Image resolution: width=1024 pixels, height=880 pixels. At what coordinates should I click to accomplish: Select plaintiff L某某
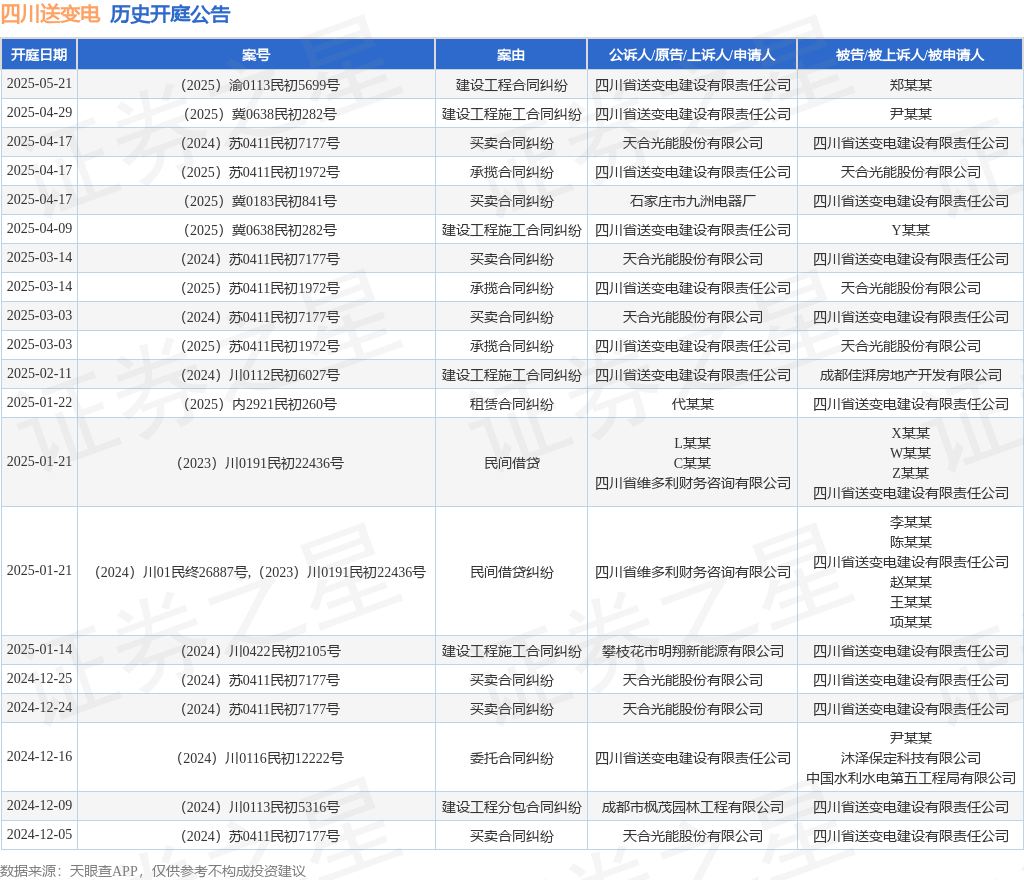point(692,443)
